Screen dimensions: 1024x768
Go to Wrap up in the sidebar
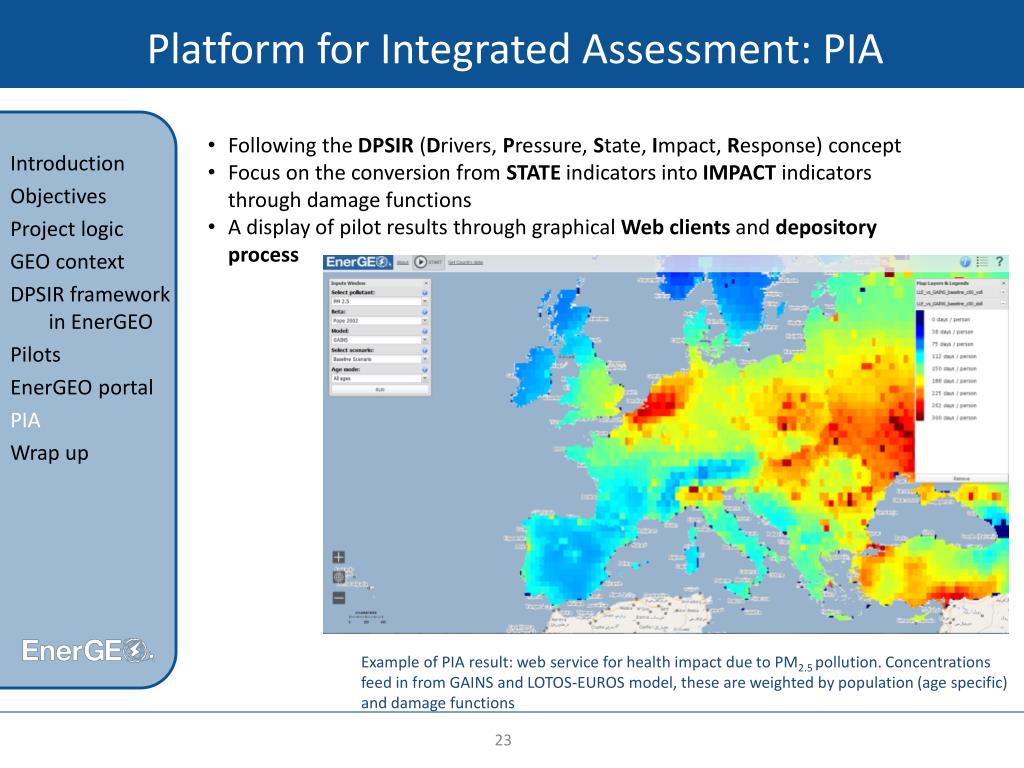point(50,453)
